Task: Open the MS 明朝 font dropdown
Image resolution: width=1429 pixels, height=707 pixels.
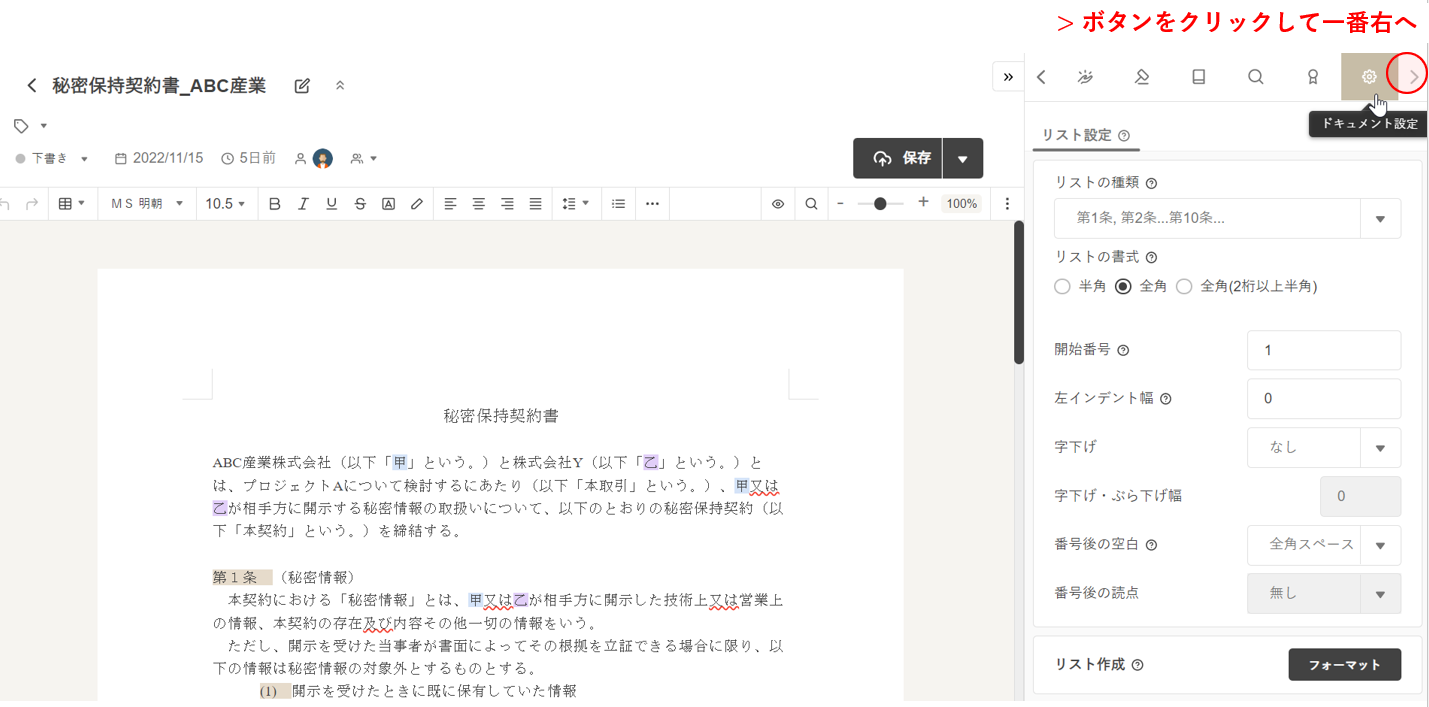Action: point(147,204)
